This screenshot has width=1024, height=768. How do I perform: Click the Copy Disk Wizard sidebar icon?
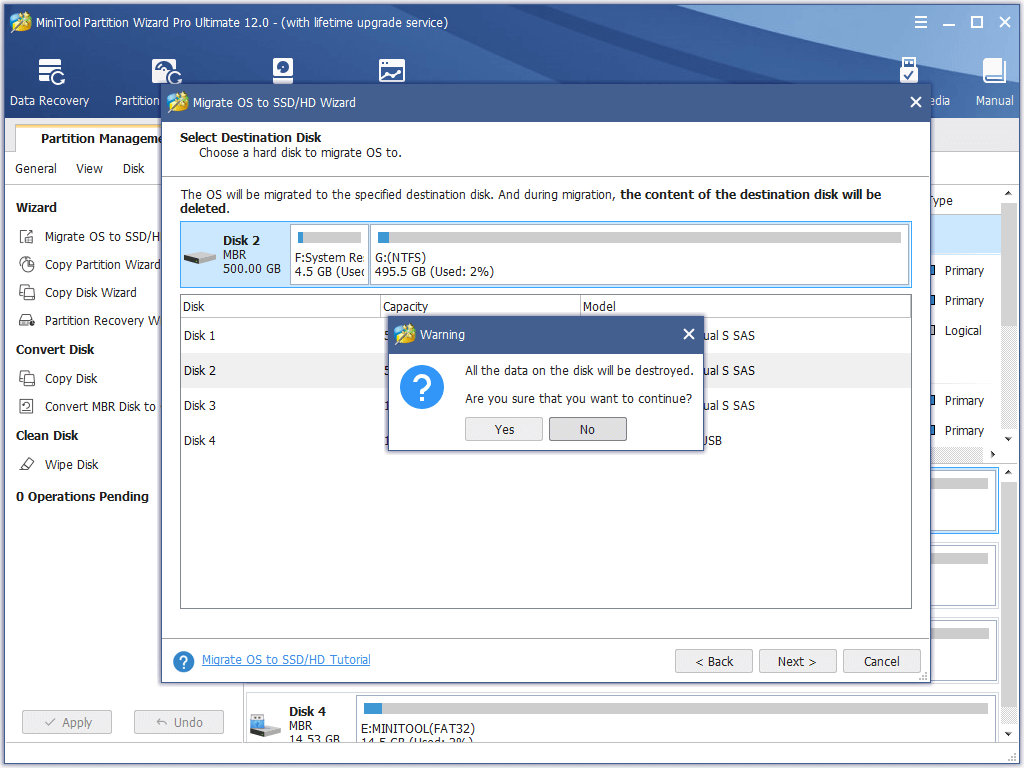27,293
